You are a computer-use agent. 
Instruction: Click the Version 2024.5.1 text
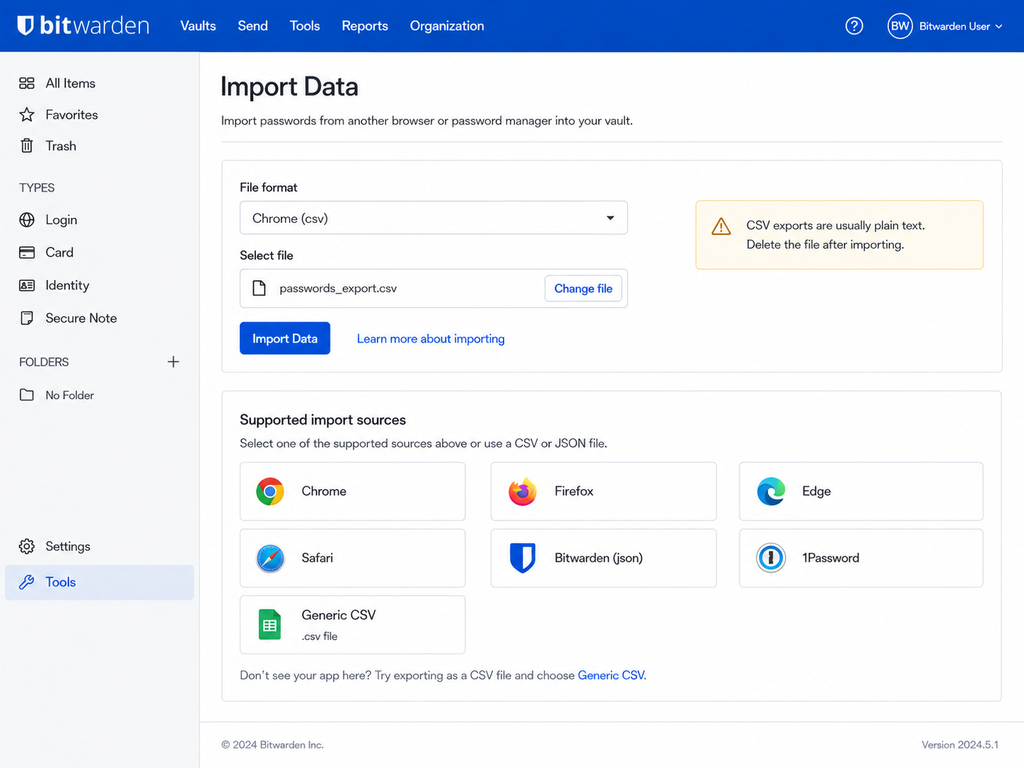click(960, 744)
